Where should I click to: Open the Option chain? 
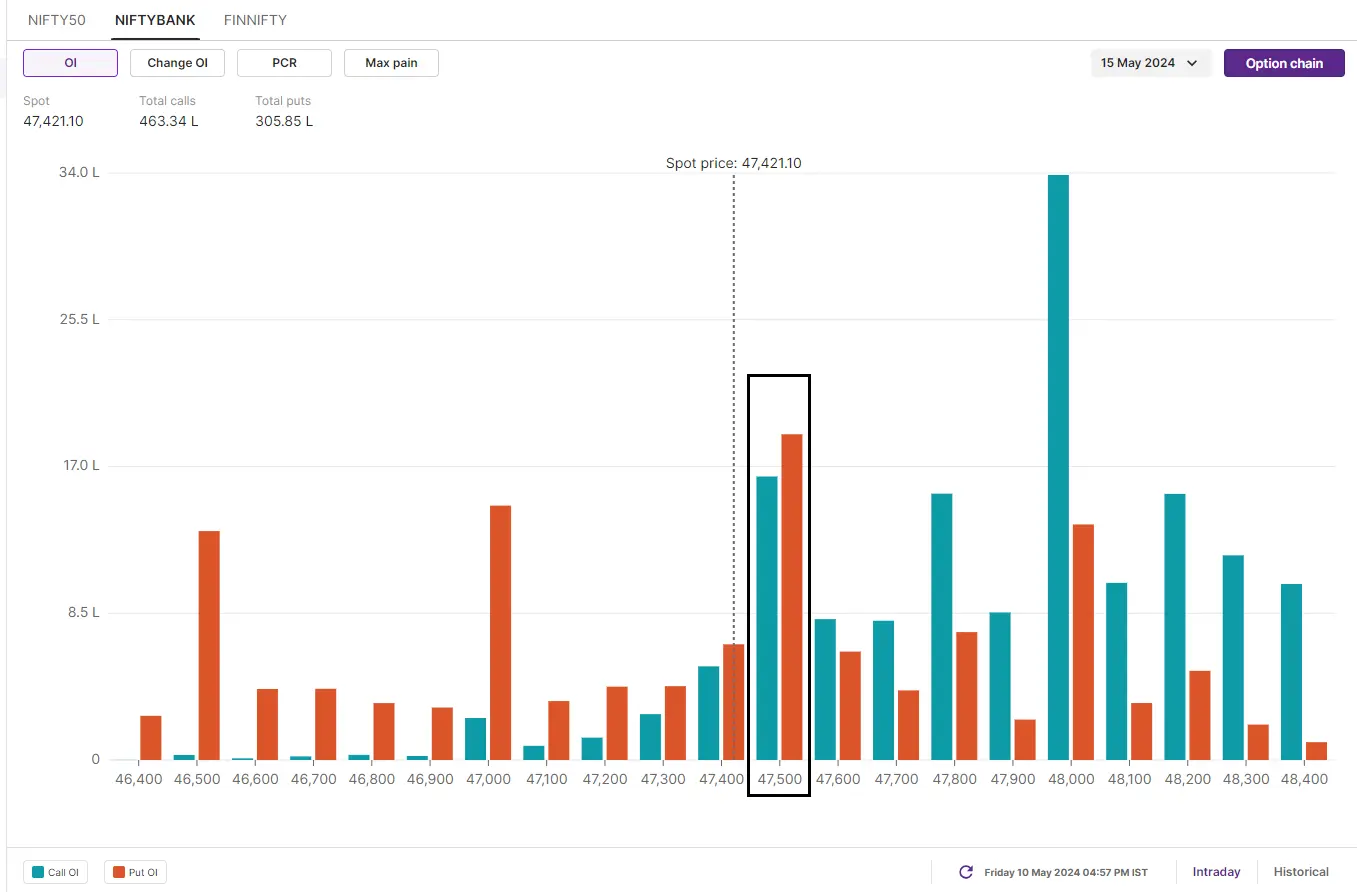coord(1284,63)
